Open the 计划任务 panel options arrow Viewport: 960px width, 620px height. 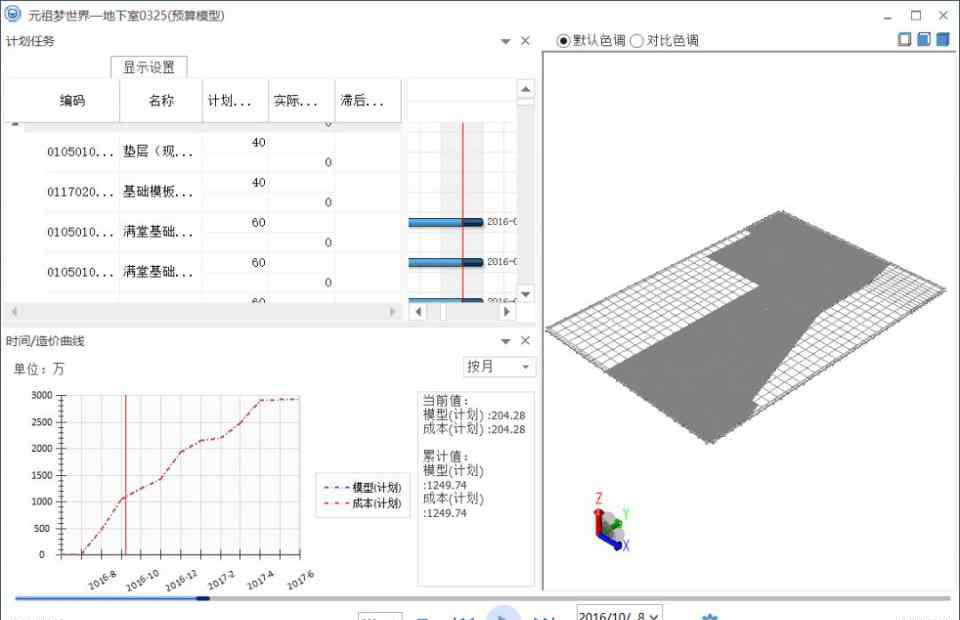(506, 41)
